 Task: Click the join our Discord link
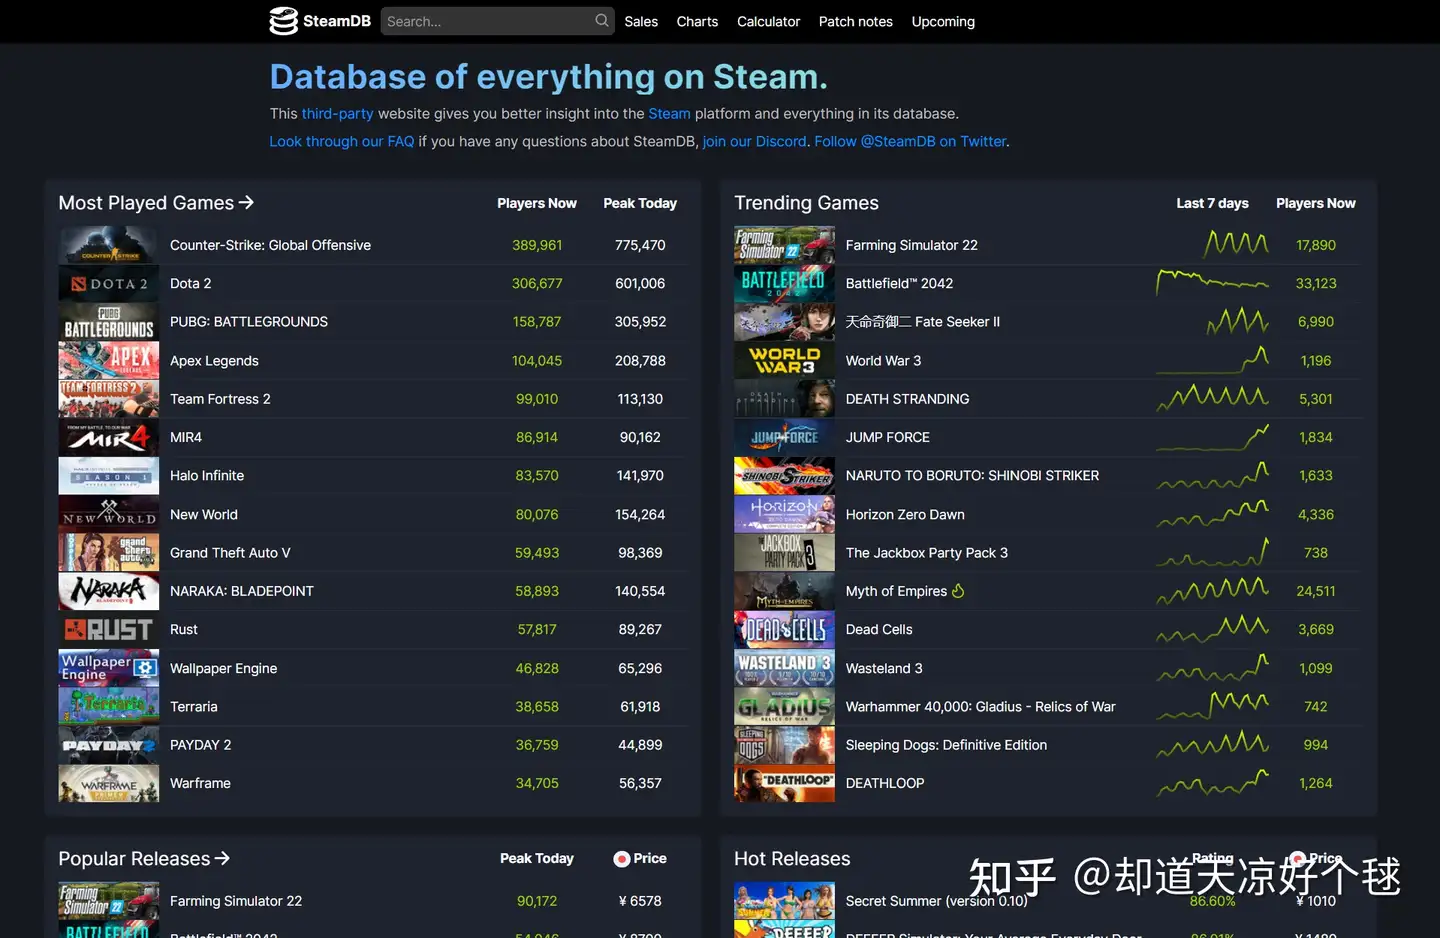(754, 141)
